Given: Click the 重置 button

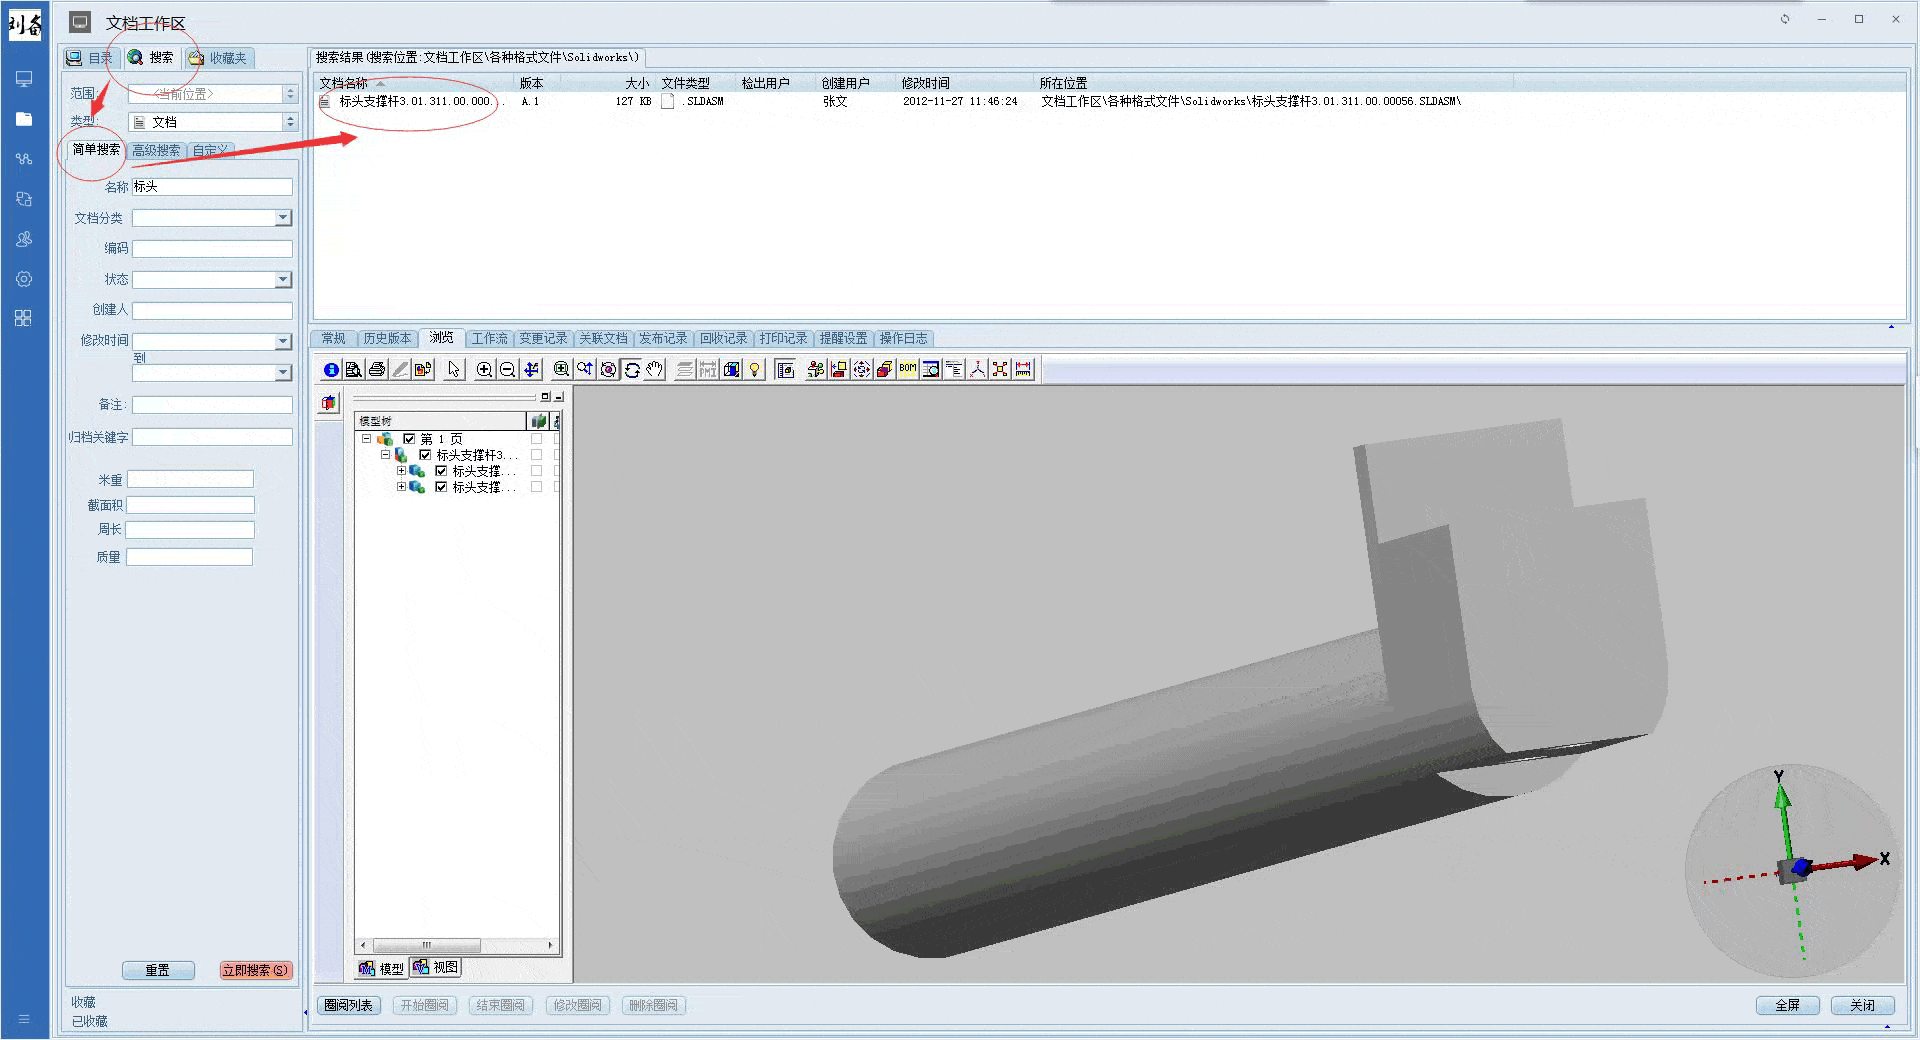Looking at the screenshot, I should pyautogui.click(x=158, y=970).
